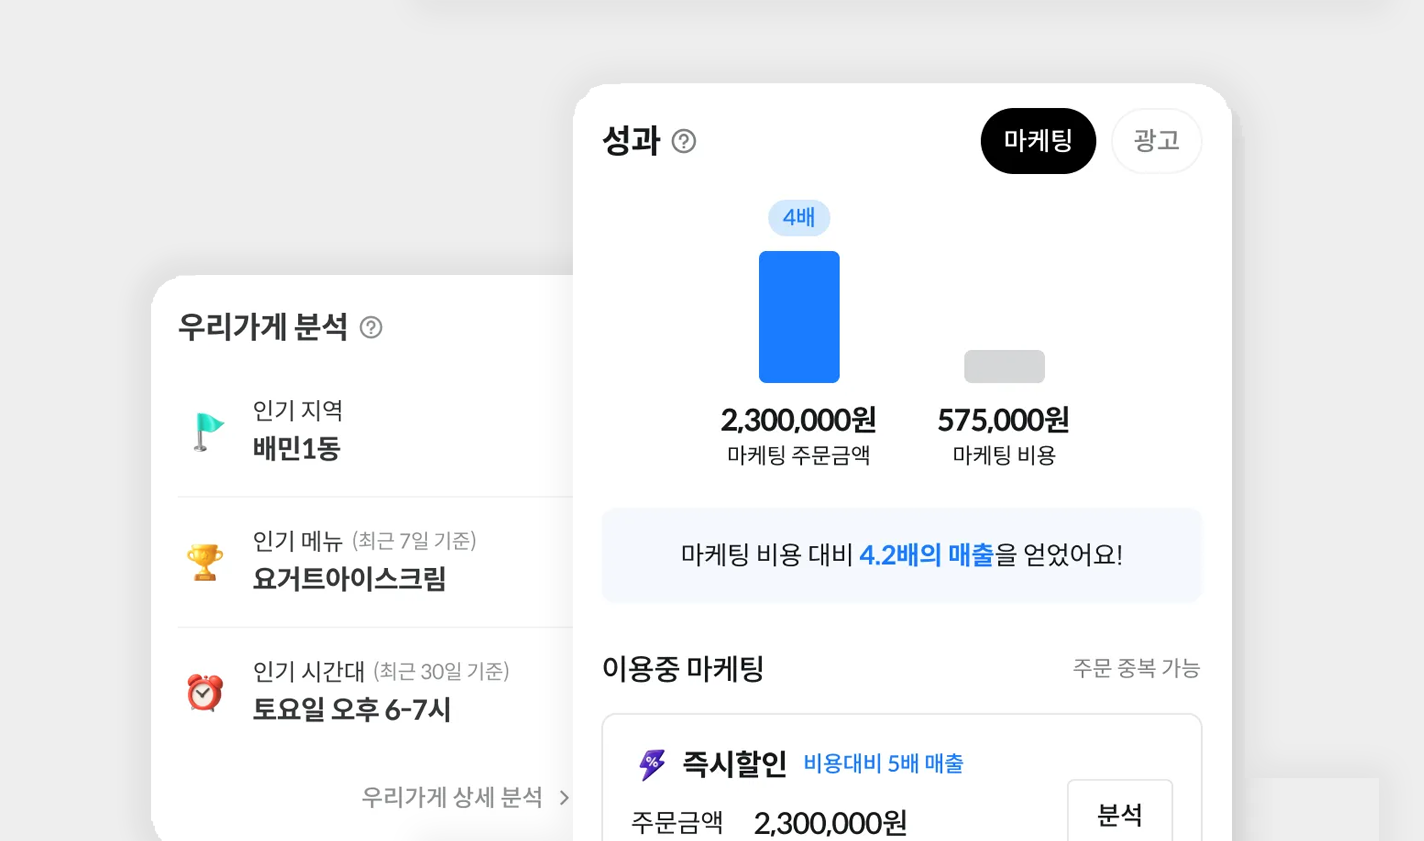The width and height of the screenshot is (1424, 841).
Task: Click the purple 즉시할인 lightning icon
Action: click(x=652, y=764)
